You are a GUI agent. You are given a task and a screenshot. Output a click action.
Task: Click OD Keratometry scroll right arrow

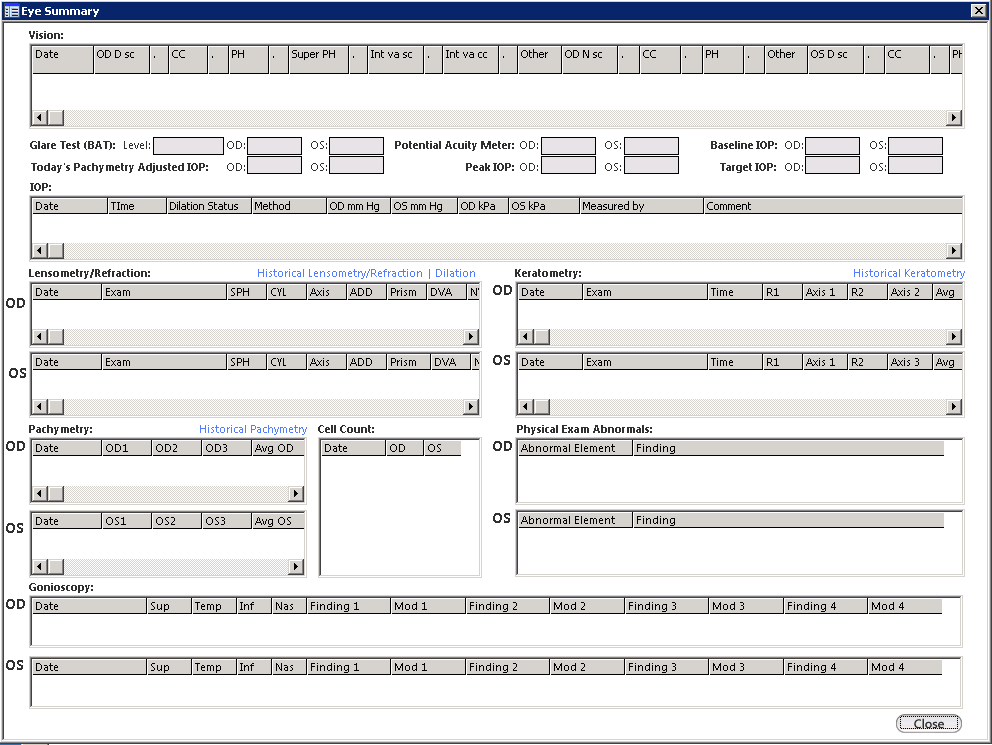(x=954, y=336)
